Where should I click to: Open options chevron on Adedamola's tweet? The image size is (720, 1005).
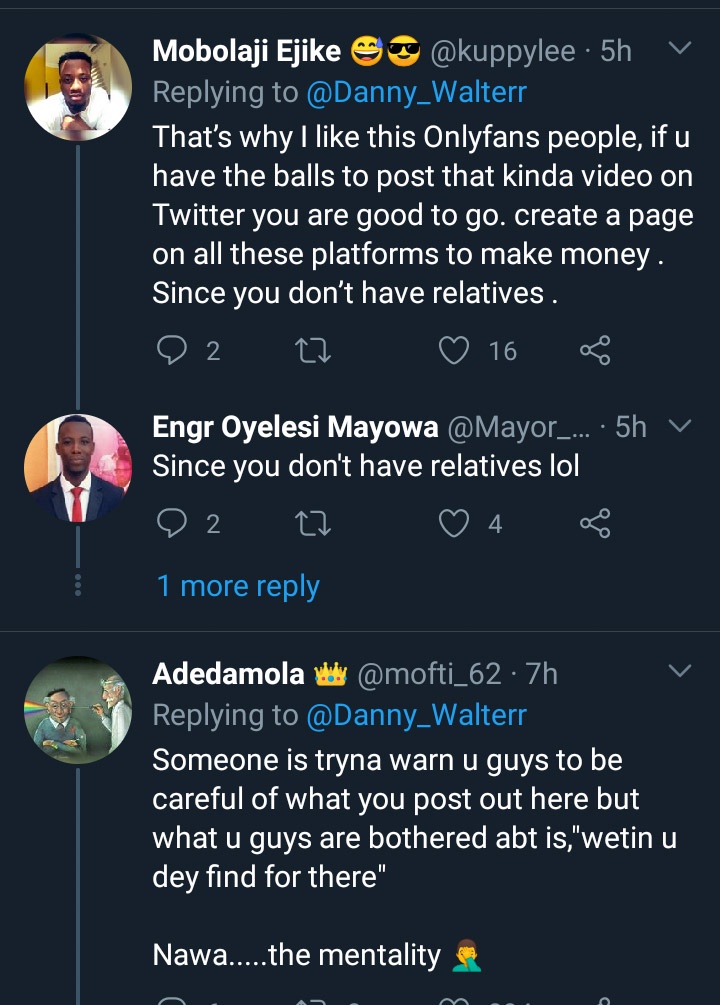coord(680,672)
